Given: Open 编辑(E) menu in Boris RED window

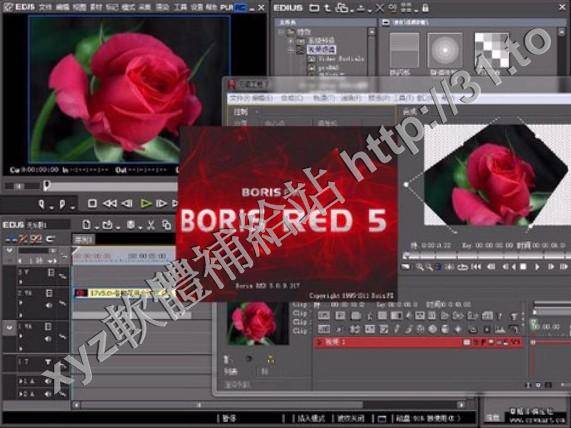Looking at the screenshot, I should coord(263,98).
